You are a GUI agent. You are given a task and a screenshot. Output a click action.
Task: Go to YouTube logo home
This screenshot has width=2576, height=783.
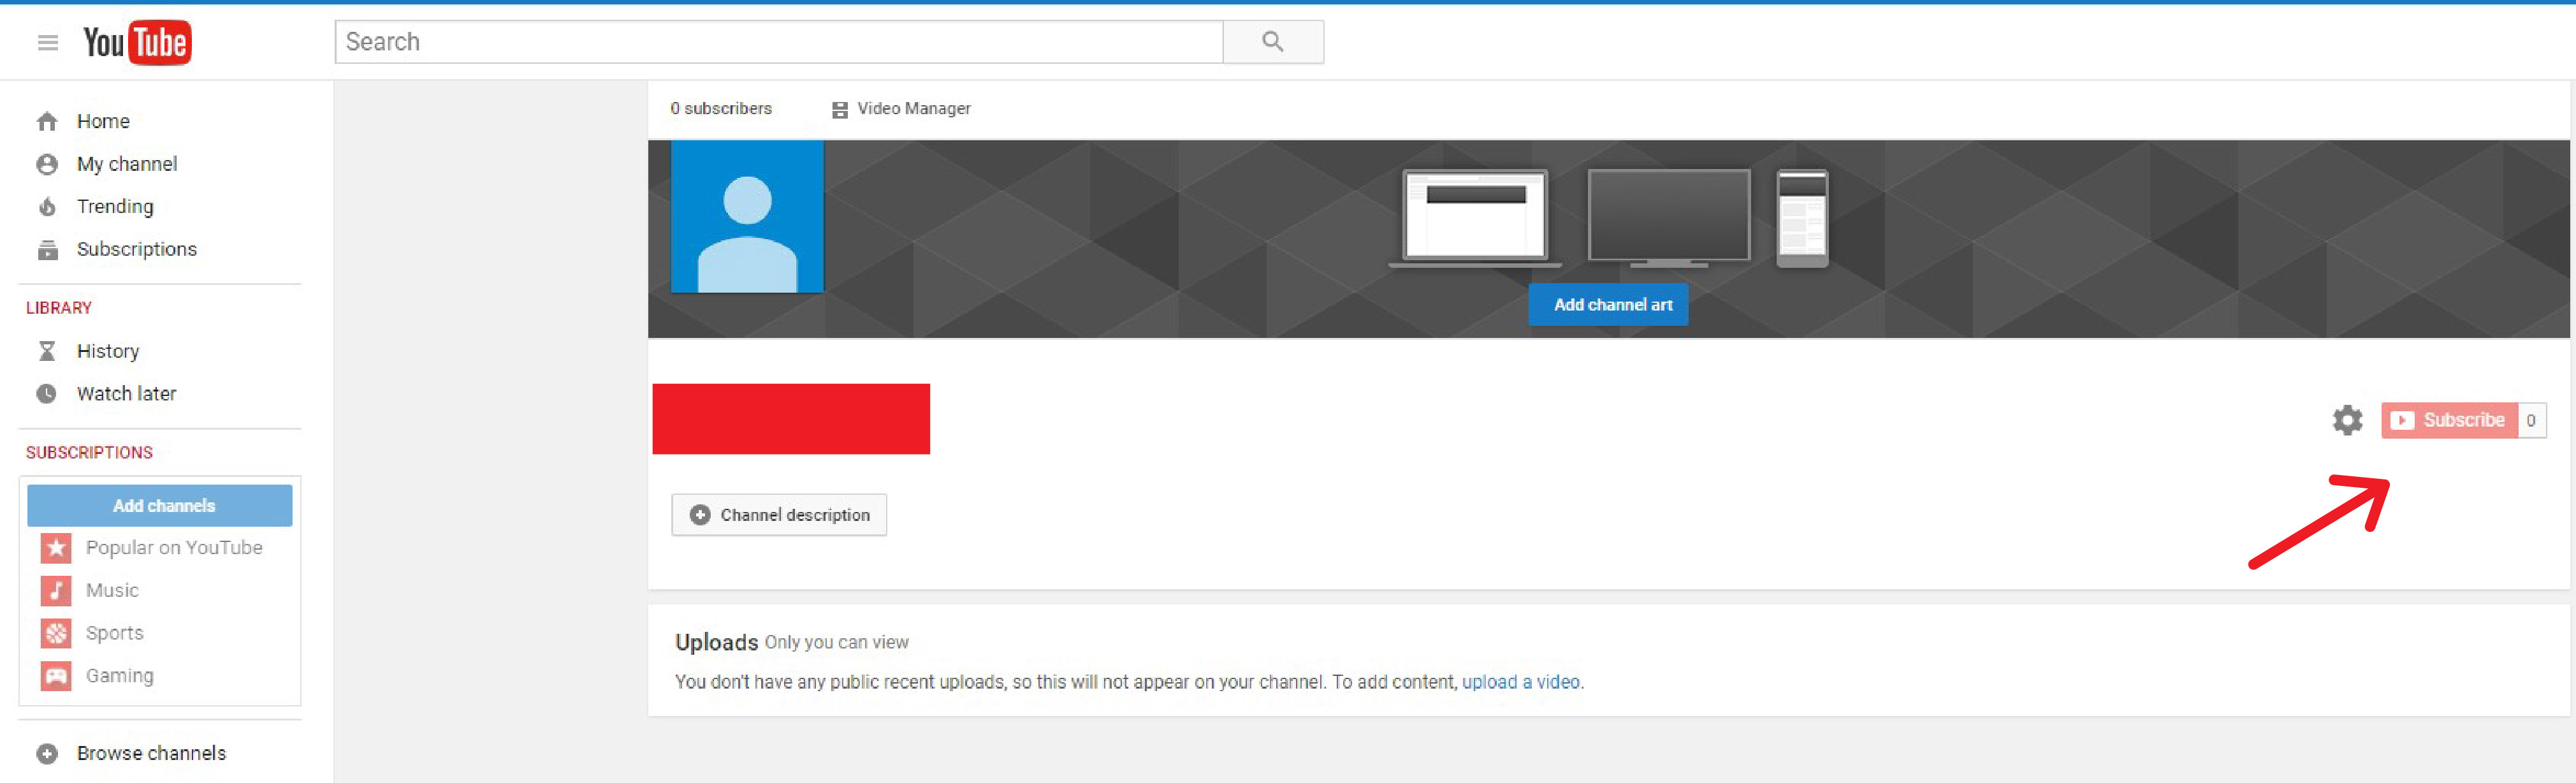137,42
